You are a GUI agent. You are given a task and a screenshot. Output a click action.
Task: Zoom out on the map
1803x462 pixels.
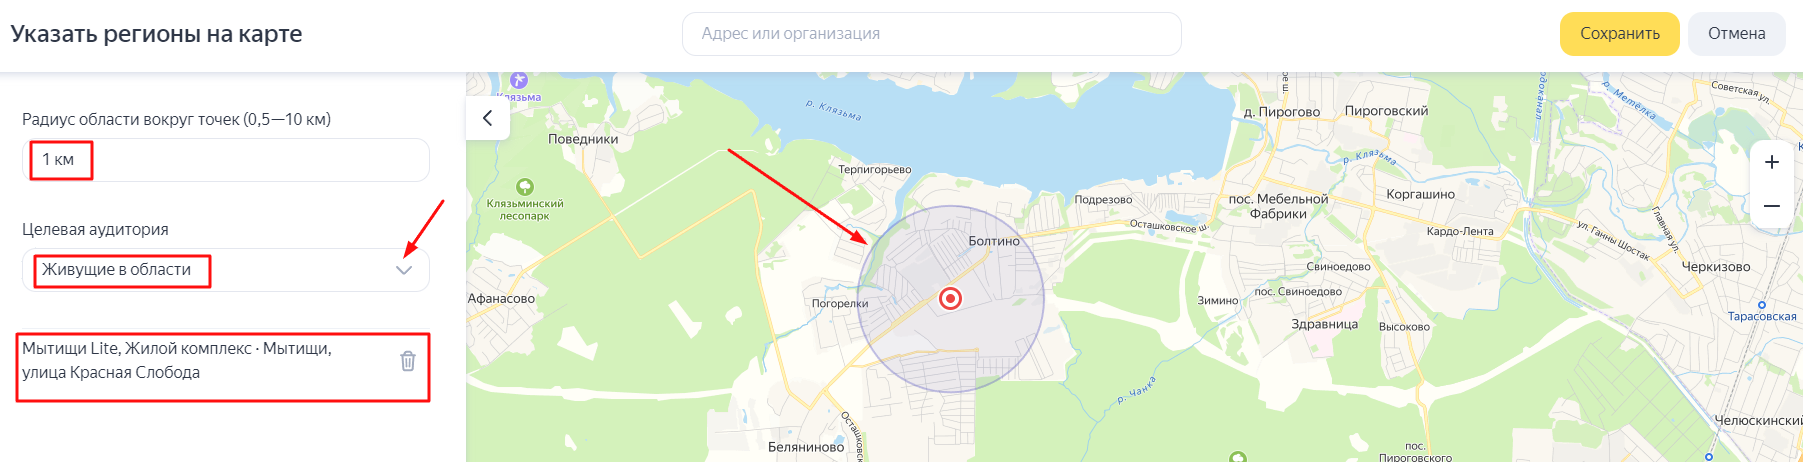point(1771,206)
